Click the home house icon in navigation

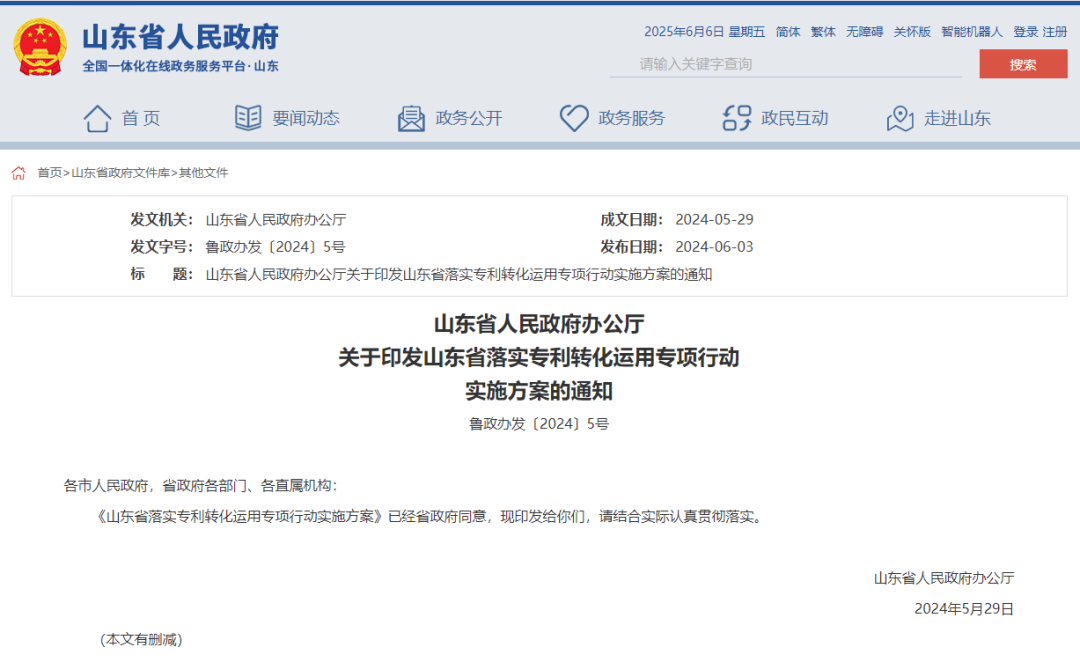click(97, 118)
